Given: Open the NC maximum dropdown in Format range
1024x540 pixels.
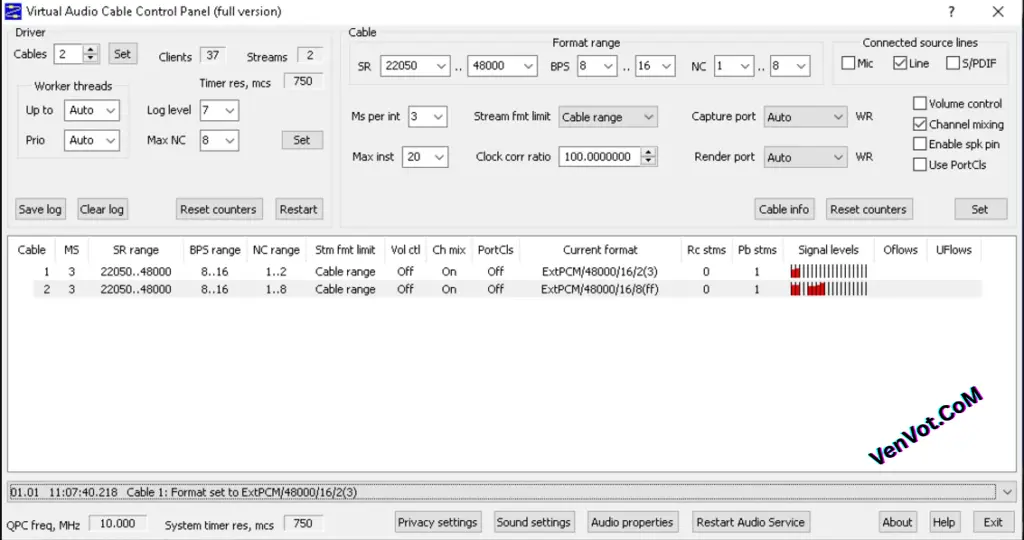Looking at the screenshot, I should point(790,66).
